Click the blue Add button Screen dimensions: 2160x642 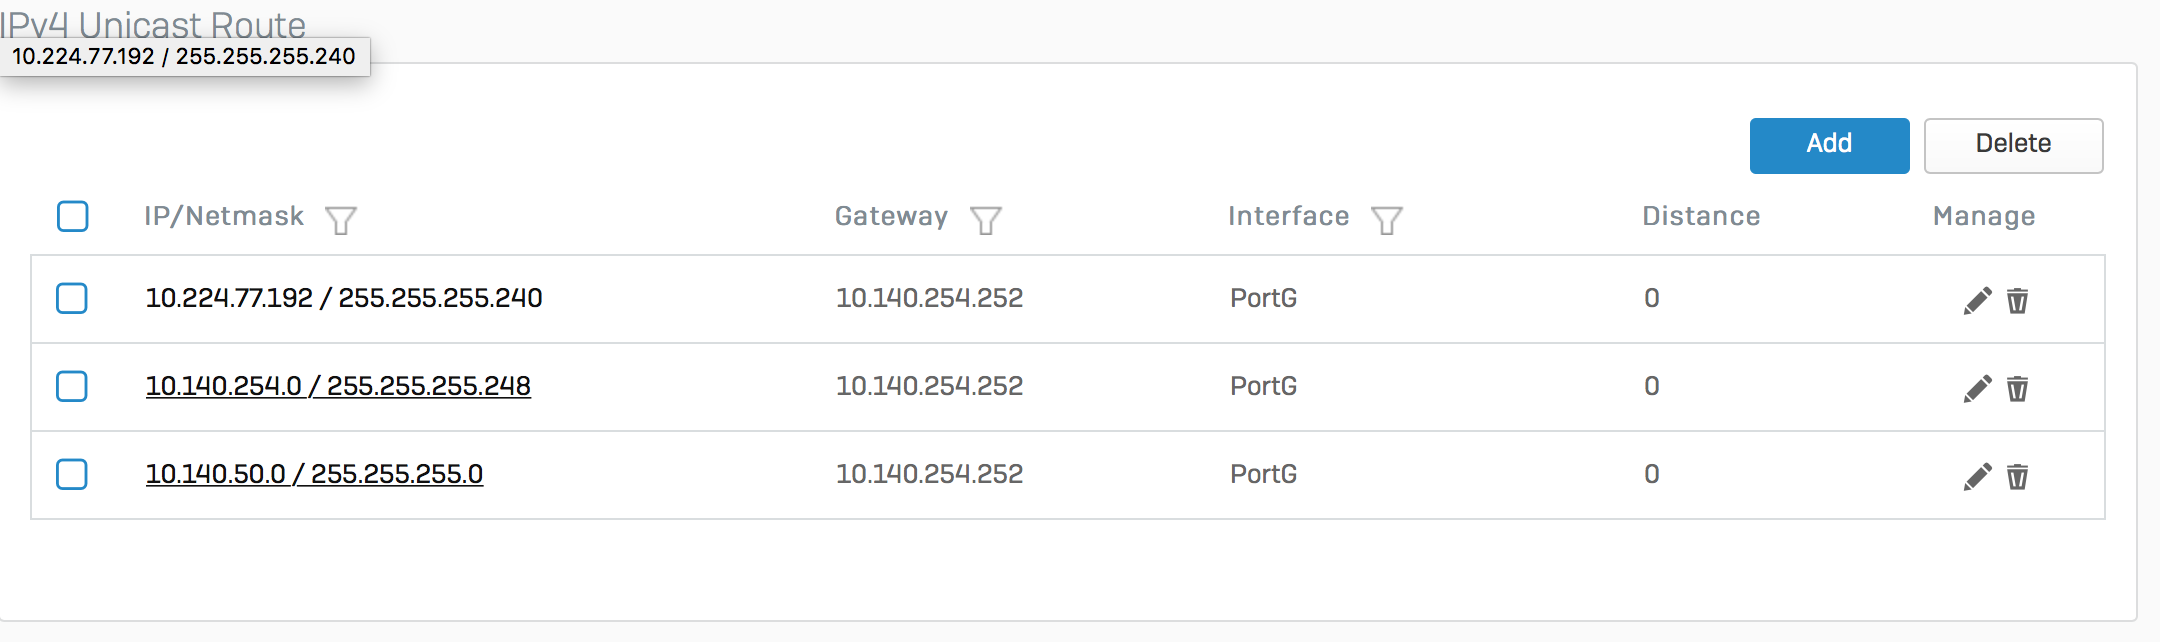tap(1829, 145)
